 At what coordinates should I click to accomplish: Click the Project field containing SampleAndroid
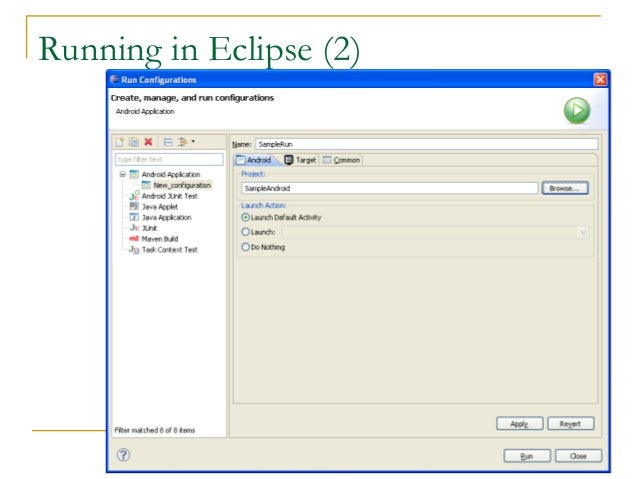(389, 188)
